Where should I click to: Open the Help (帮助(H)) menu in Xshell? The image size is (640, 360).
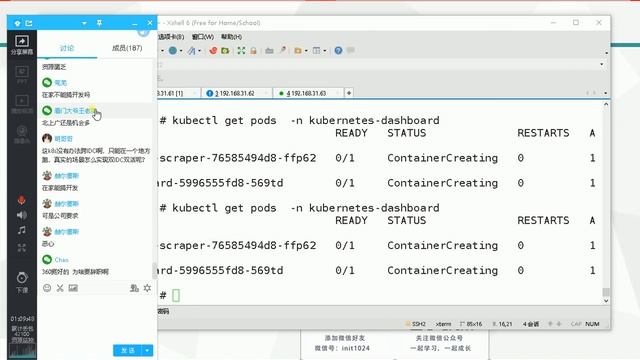pyautogui.click(x=231, y=37)
